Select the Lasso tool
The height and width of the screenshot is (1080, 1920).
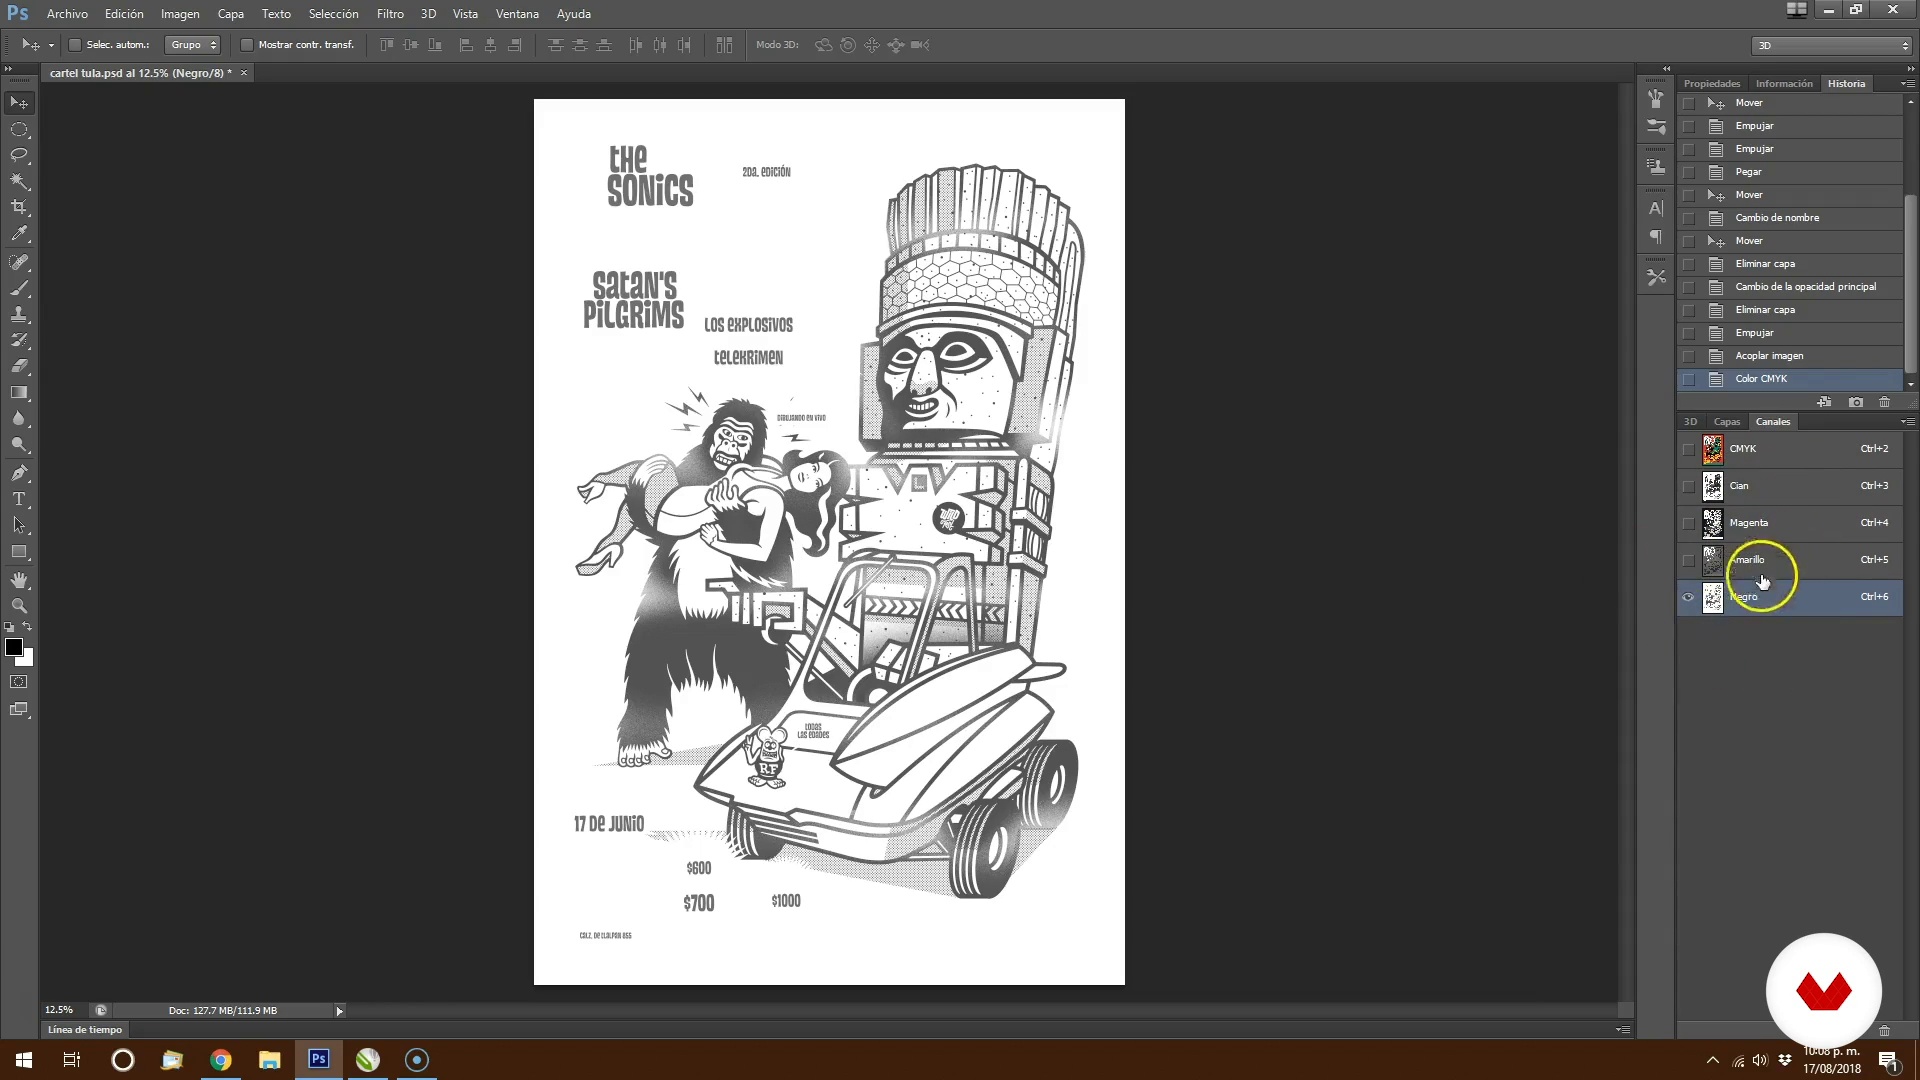(19, 155)
